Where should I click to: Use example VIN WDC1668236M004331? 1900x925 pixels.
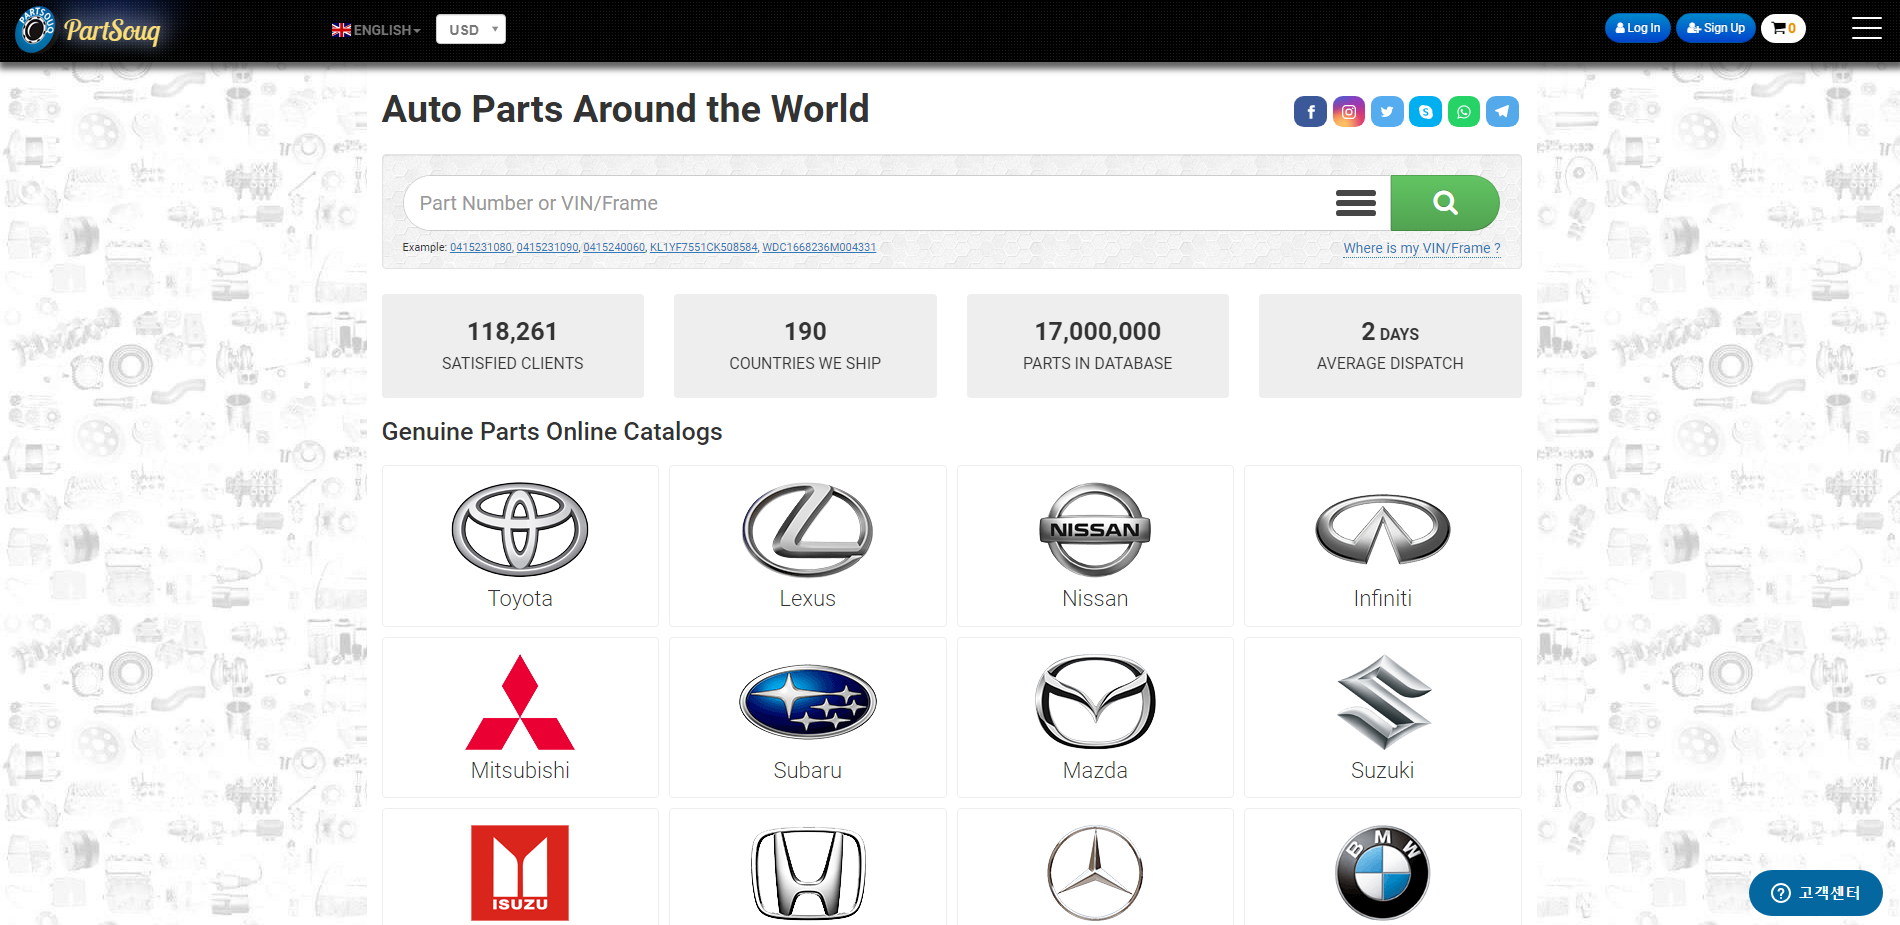pos(819,247)
